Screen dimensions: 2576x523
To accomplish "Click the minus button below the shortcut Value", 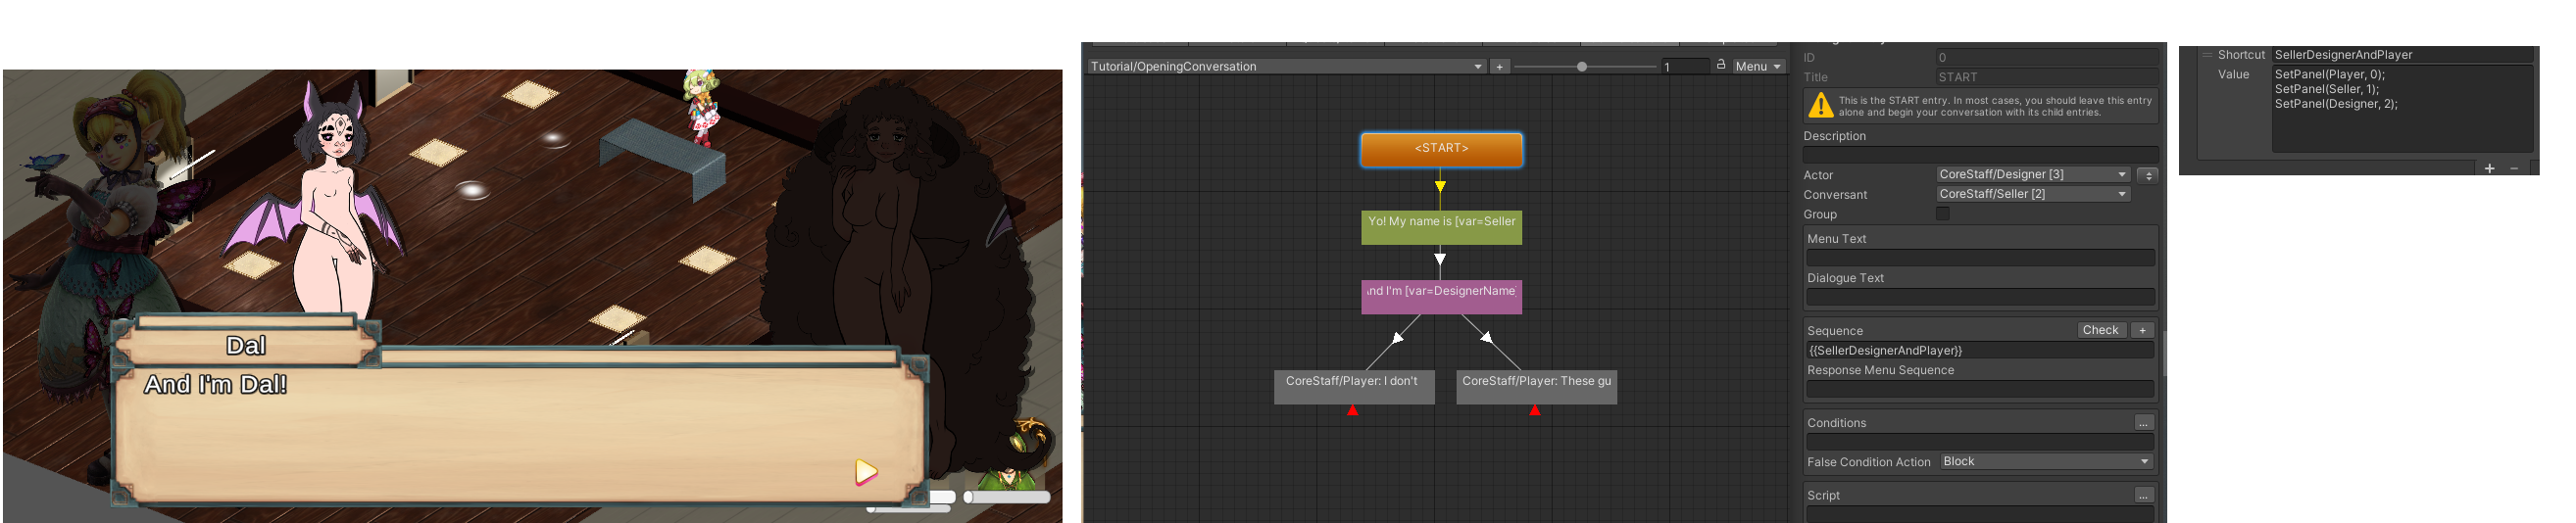I will 2514,168.
